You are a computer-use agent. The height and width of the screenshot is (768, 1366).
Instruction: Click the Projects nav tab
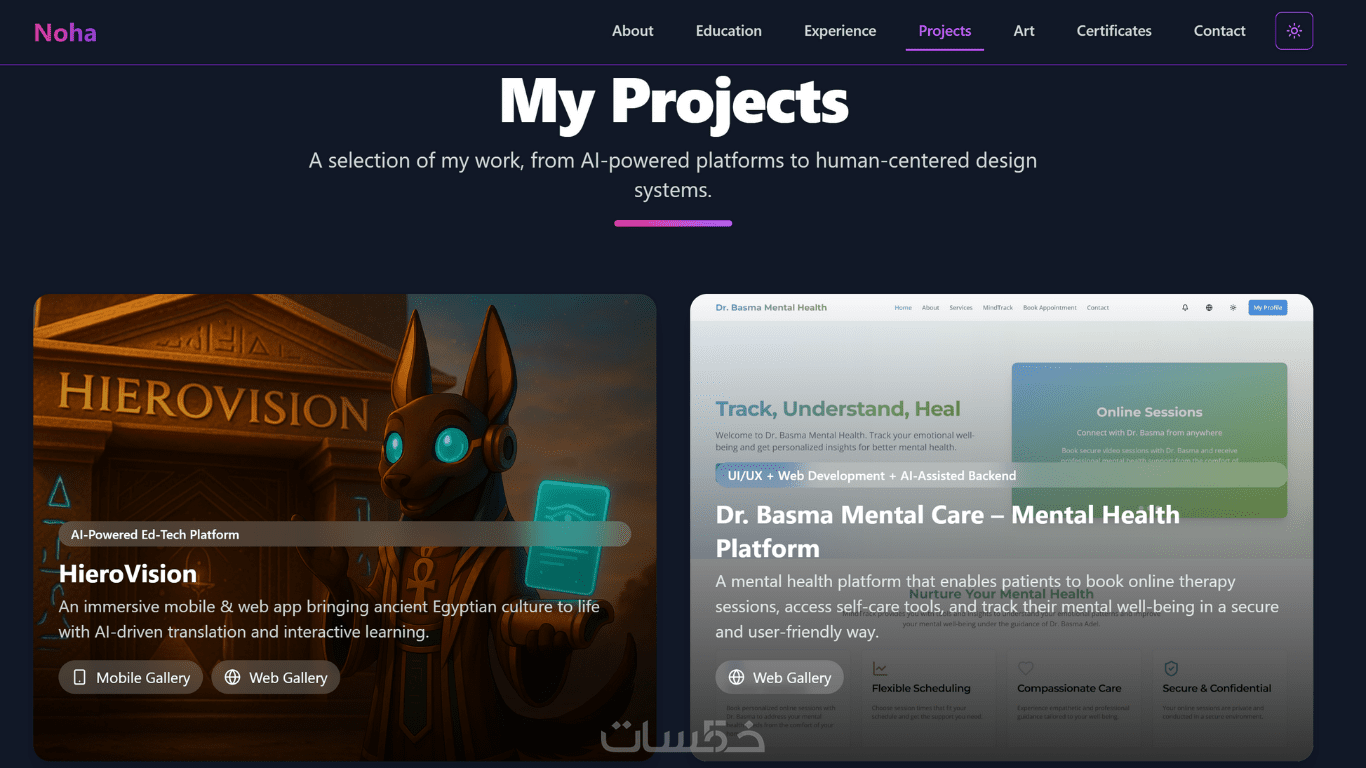(945, 31)
